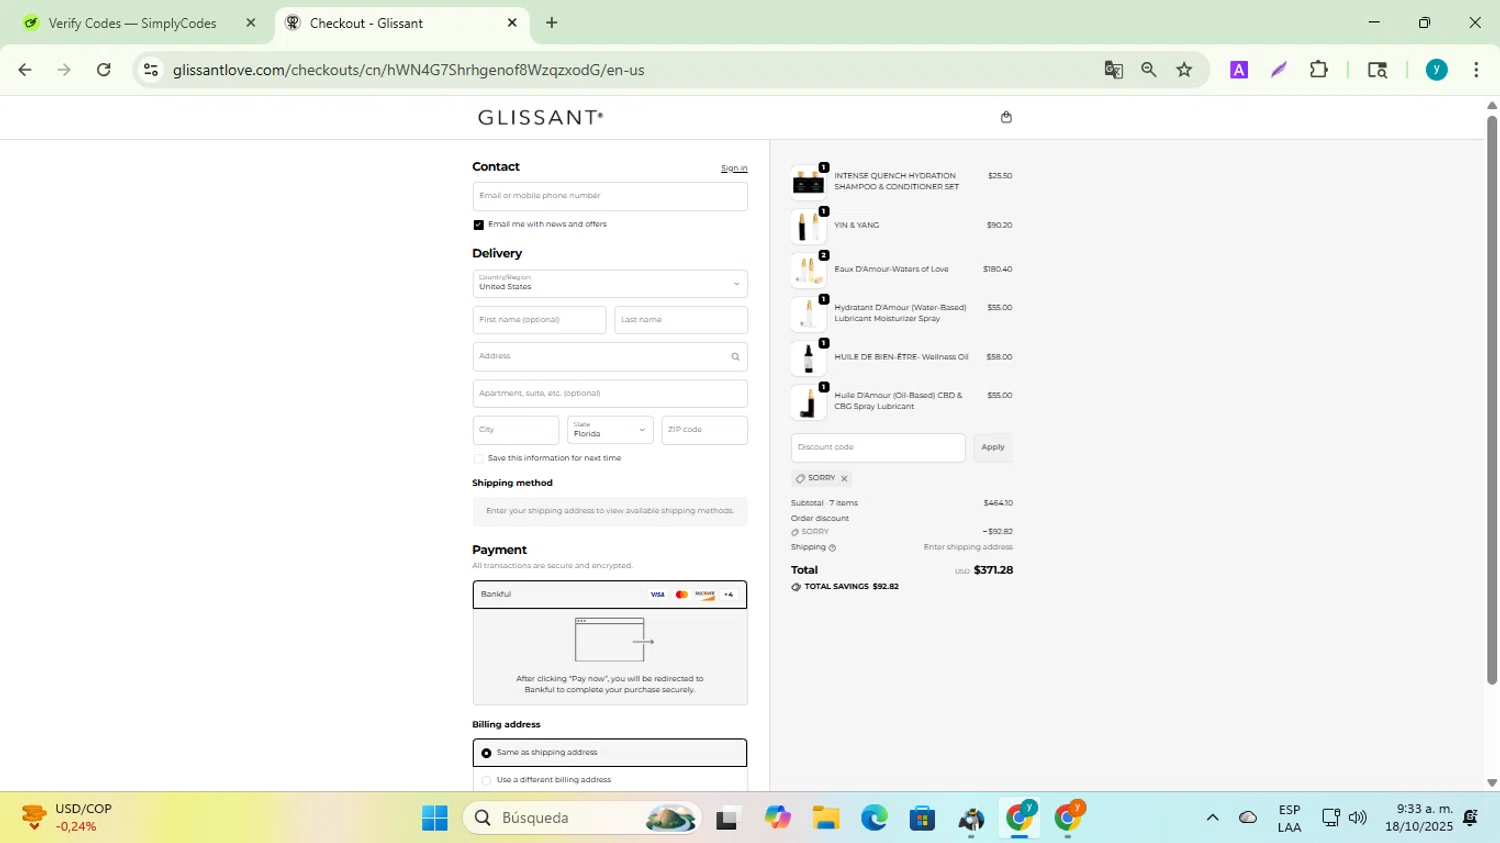Close the Verify Codes tab
Viewport: 1500px width, 843px height.
tap(250, 22)
